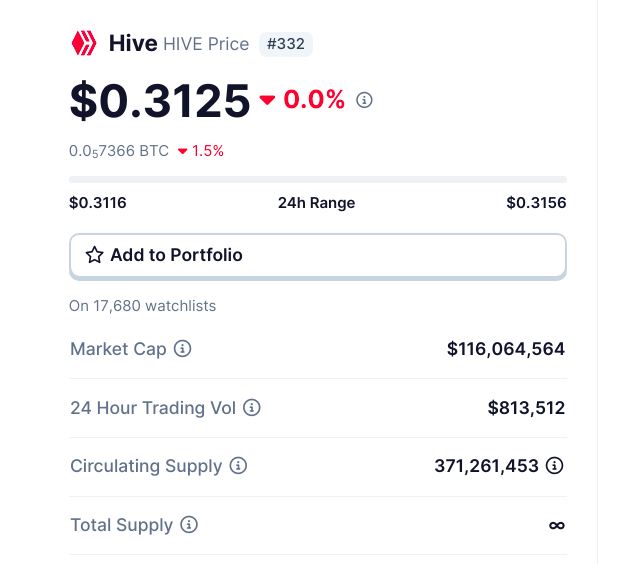This screenshot has width=618, height=564.
Task: Click the 0.0₅7366 BTC price text
Action: coord(119,151)
